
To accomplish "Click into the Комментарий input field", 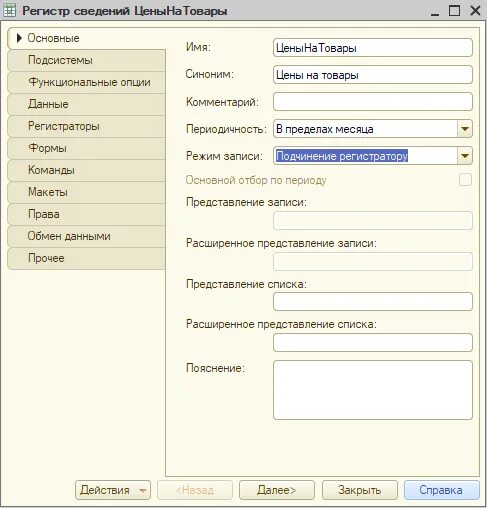I will (x=373, y=102).
